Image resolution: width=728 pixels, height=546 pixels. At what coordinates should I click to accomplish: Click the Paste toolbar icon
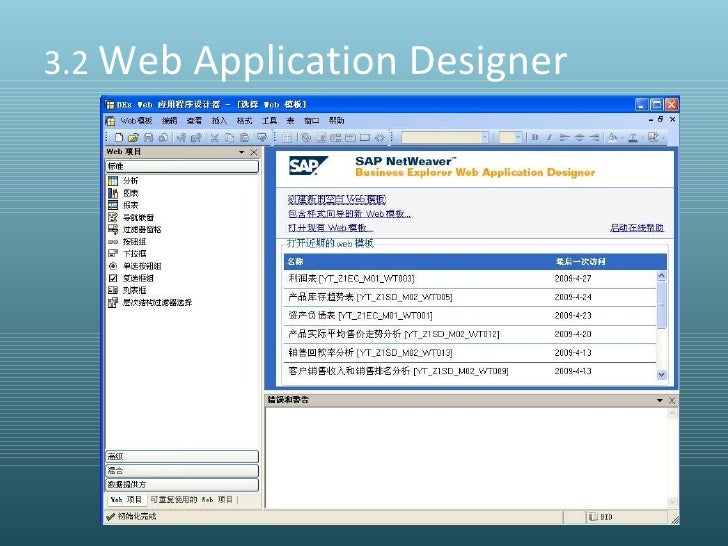(244, 137)
